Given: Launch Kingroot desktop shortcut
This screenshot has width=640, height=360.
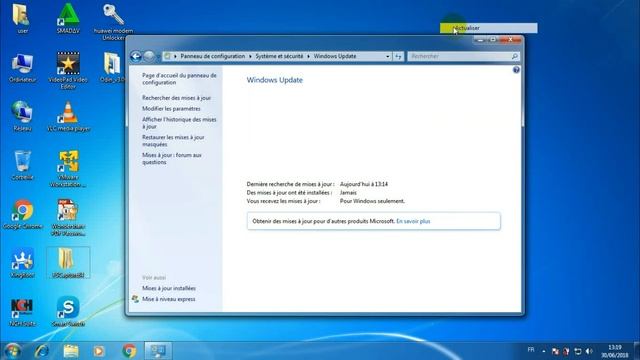Looking at the screenshot, I should pos(22,263).
